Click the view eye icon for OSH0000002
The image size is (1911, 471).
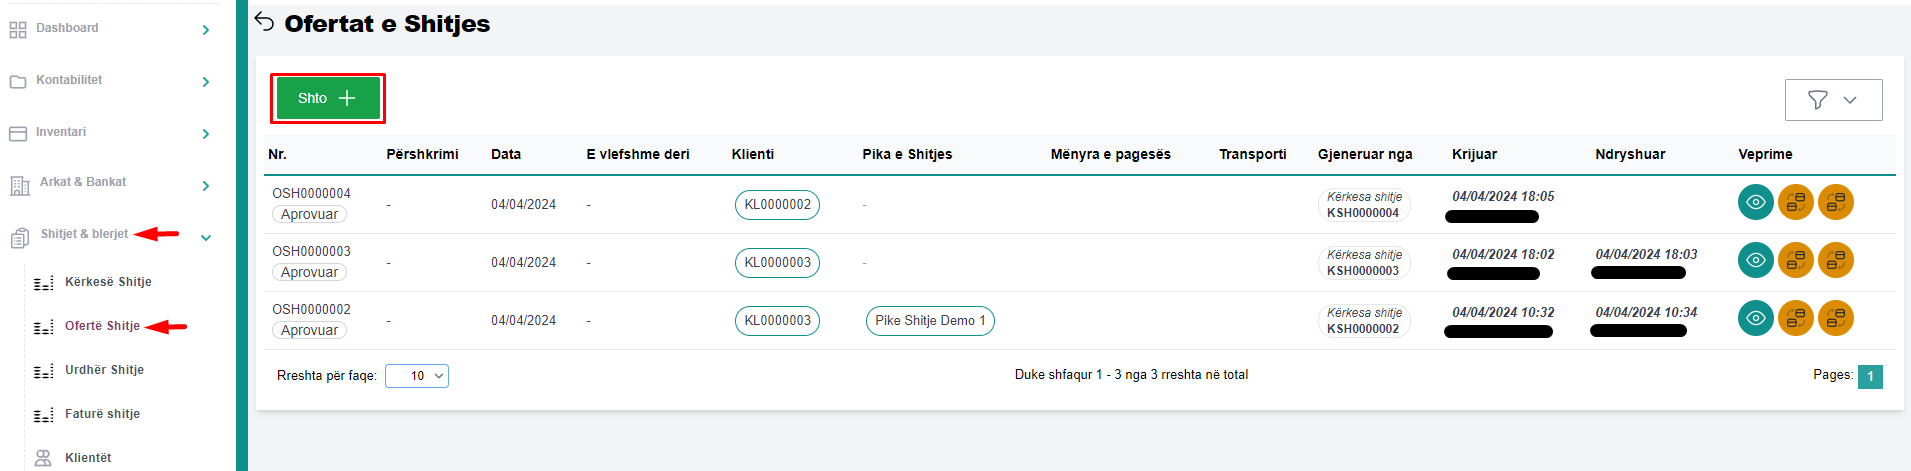tap(1755, 318)
